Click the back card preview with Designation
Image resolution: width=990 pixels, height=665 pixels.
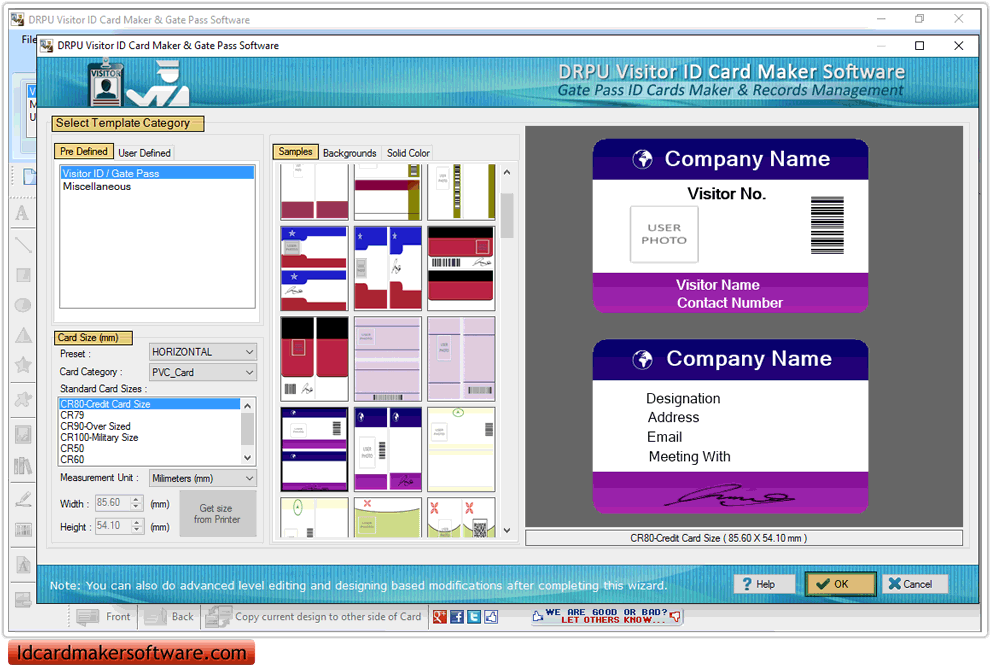click(731, 426)
